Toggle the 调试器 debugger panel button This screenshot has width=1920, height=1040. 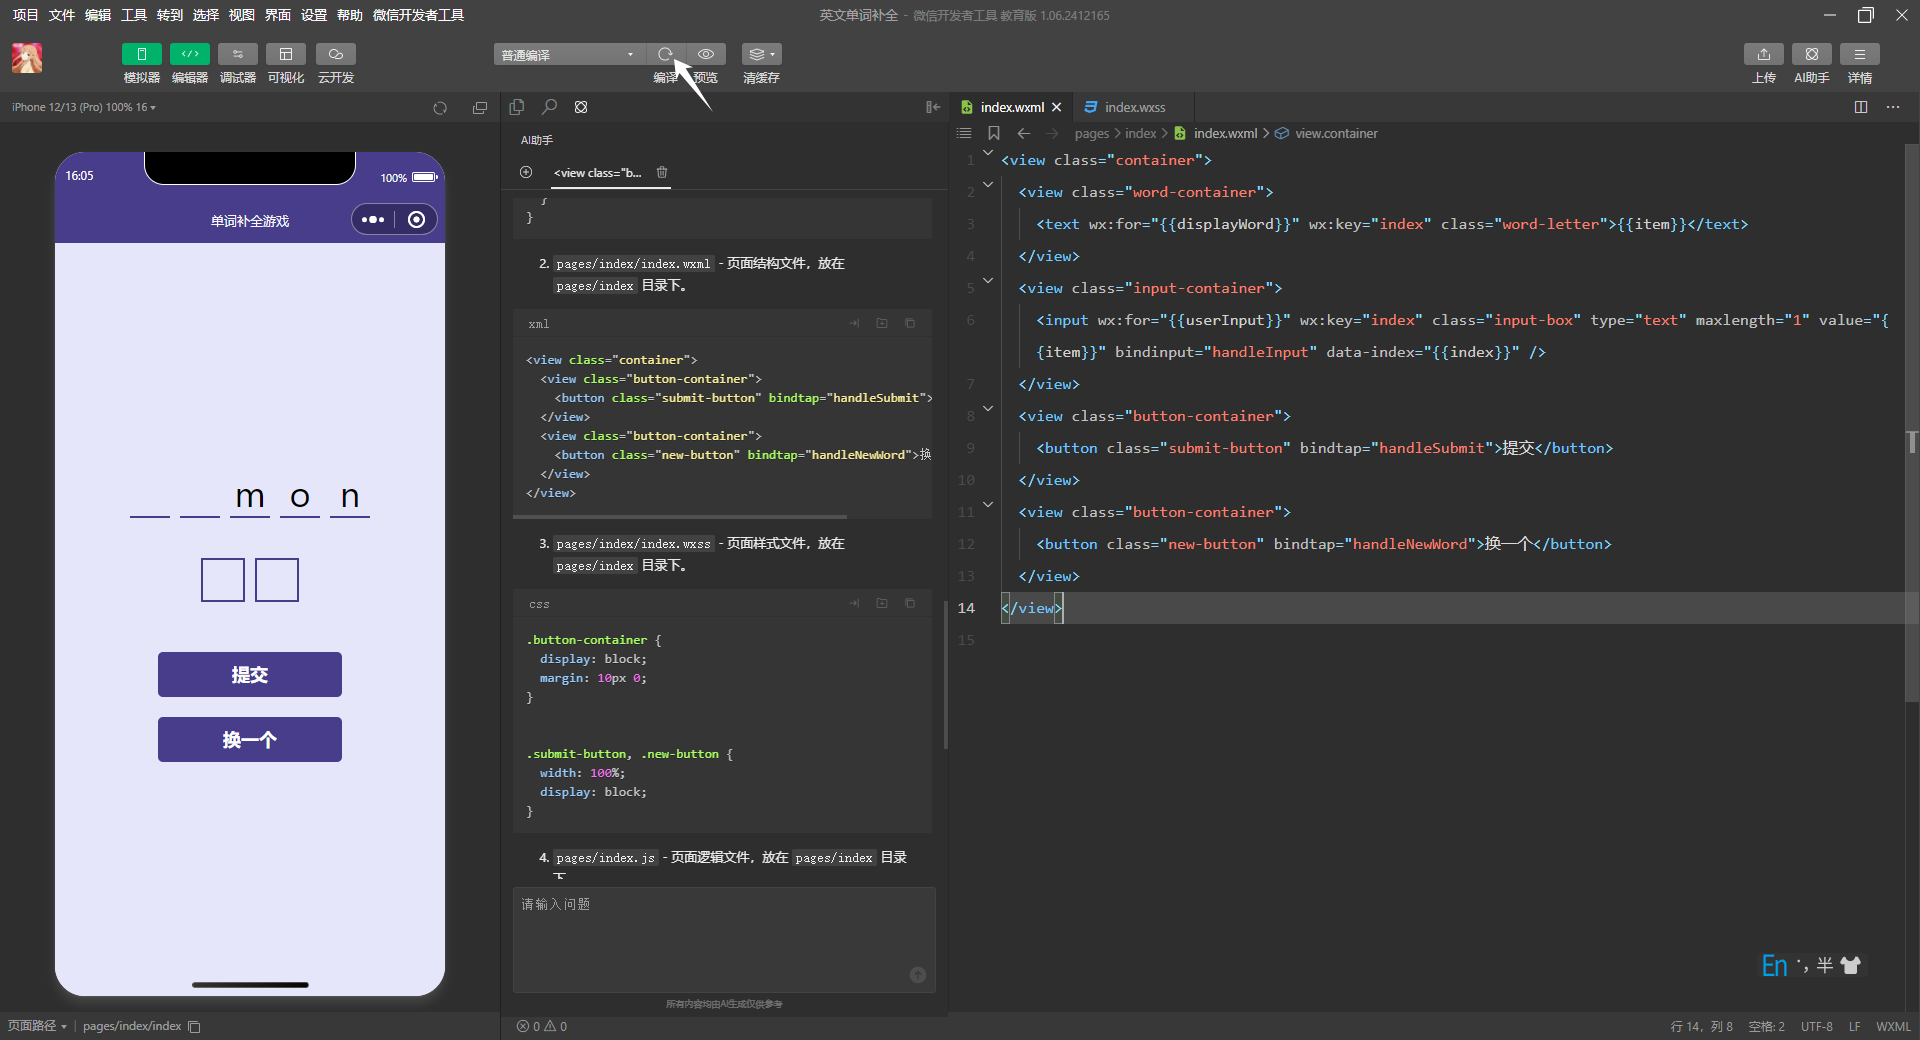coord(237,54)
